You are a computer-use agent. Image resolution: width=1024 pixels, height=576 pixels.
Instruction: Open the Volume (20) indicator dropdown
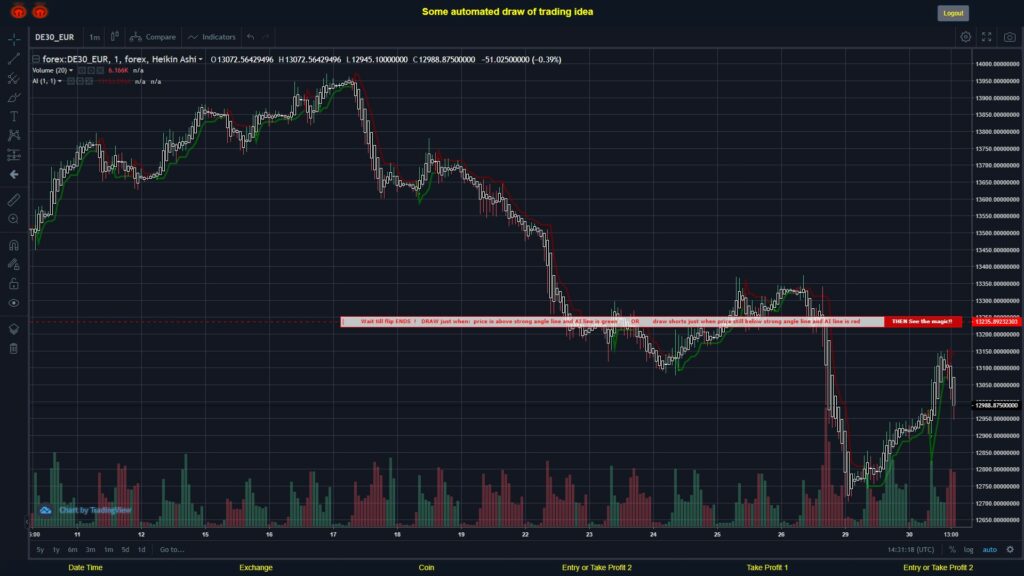coord(71,71)
